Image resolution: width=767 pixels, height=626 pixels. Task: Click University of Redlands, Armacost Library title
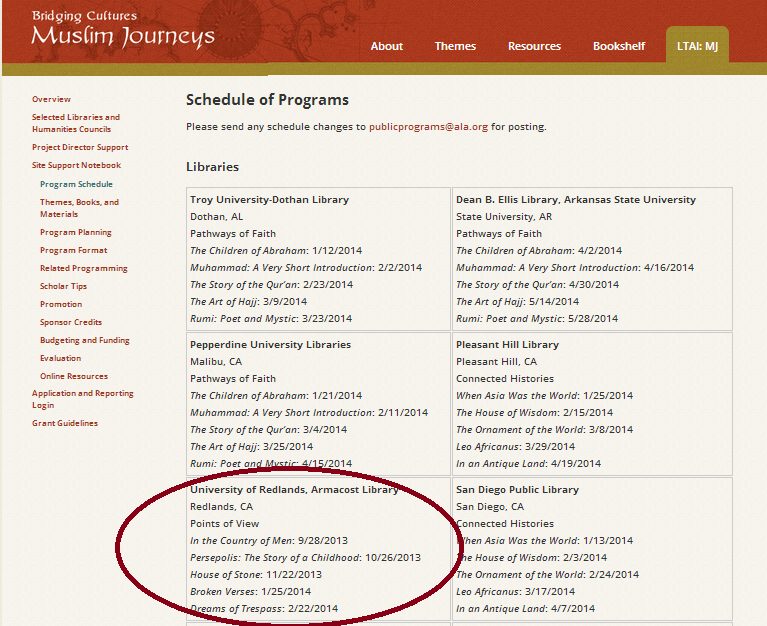tap(294, 490)
